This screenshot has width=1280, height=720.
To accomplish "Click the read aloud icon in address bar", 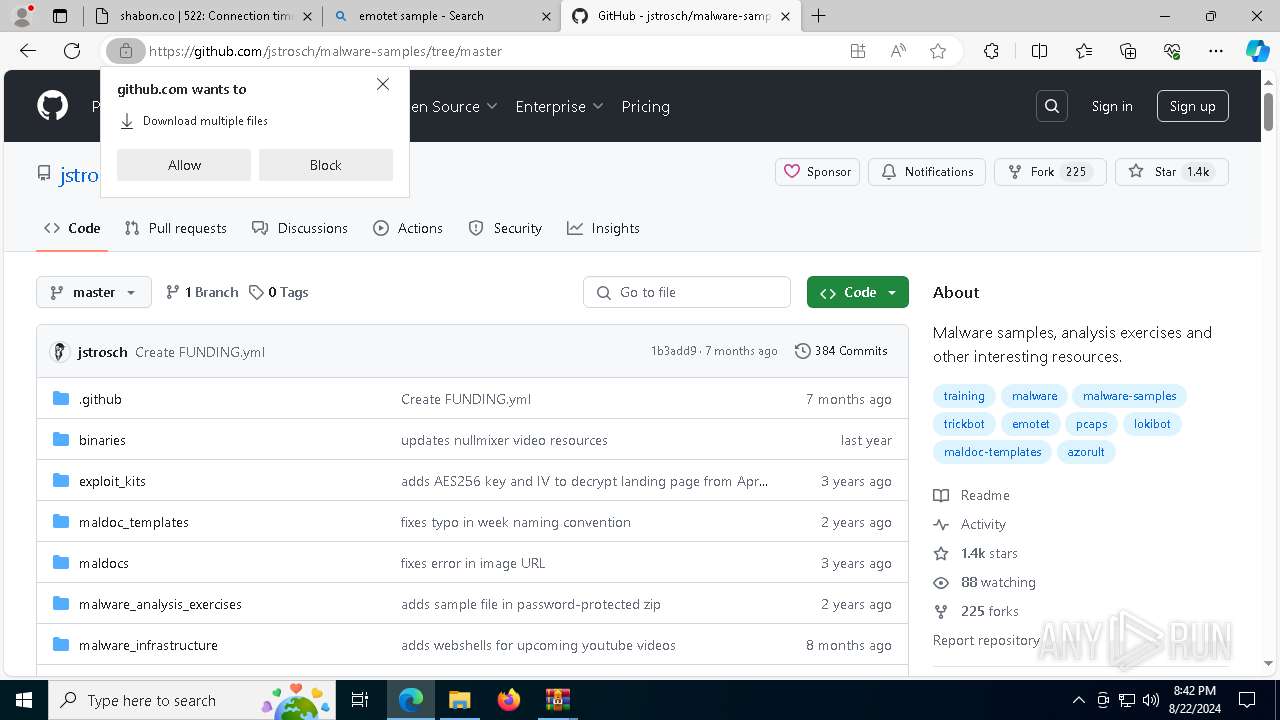I will 898,51.
